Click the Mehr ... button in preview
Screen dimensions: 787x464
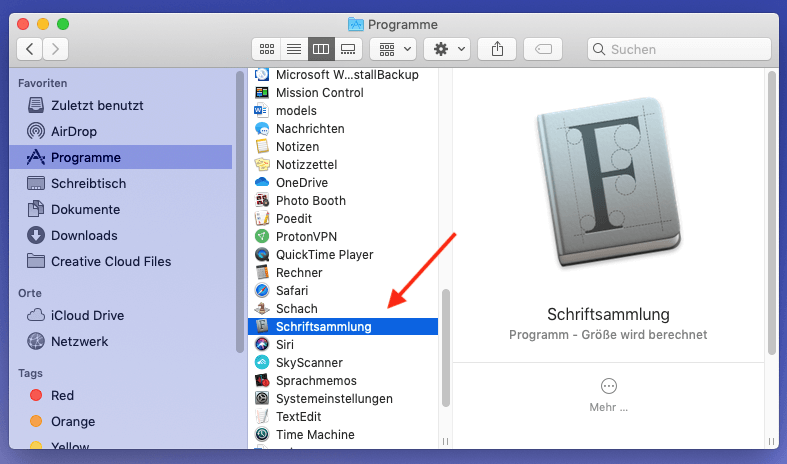pyautogui.click(x=608, y=395)
